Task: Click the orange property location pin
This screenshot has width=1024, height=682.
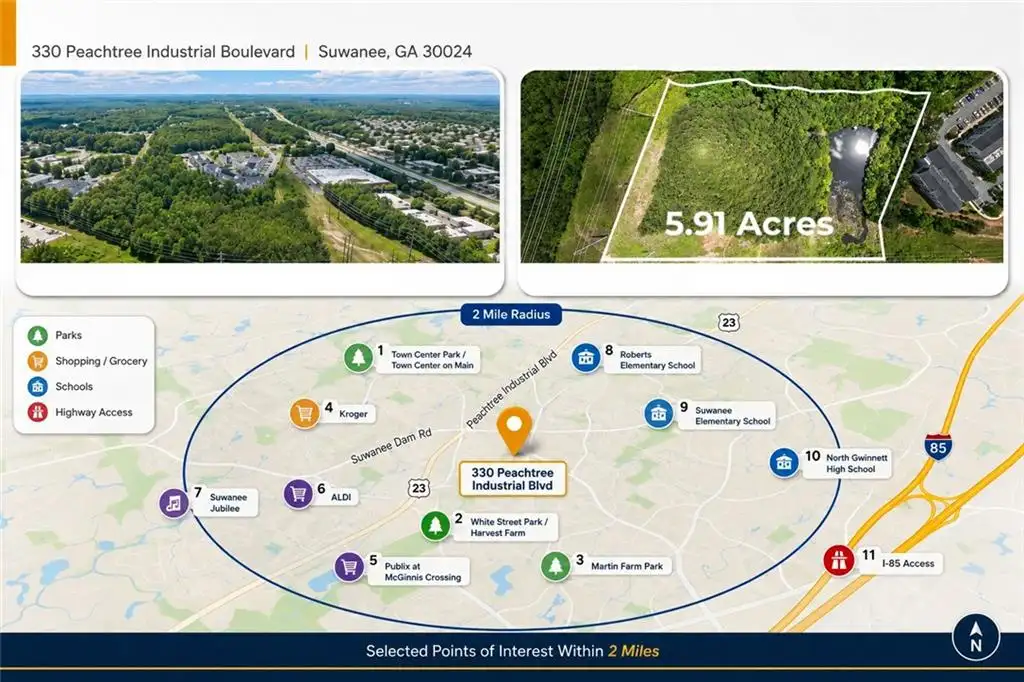Action: [x=515, y=430]
